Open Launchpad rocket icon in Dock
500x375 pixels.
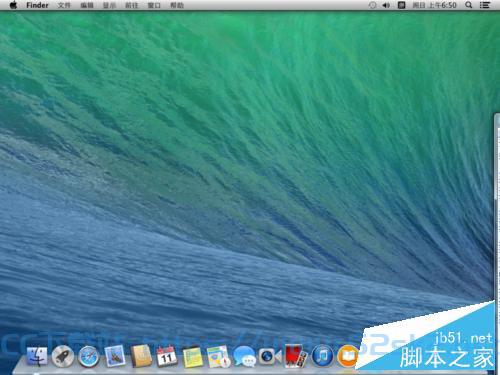[x=62, y=356]
